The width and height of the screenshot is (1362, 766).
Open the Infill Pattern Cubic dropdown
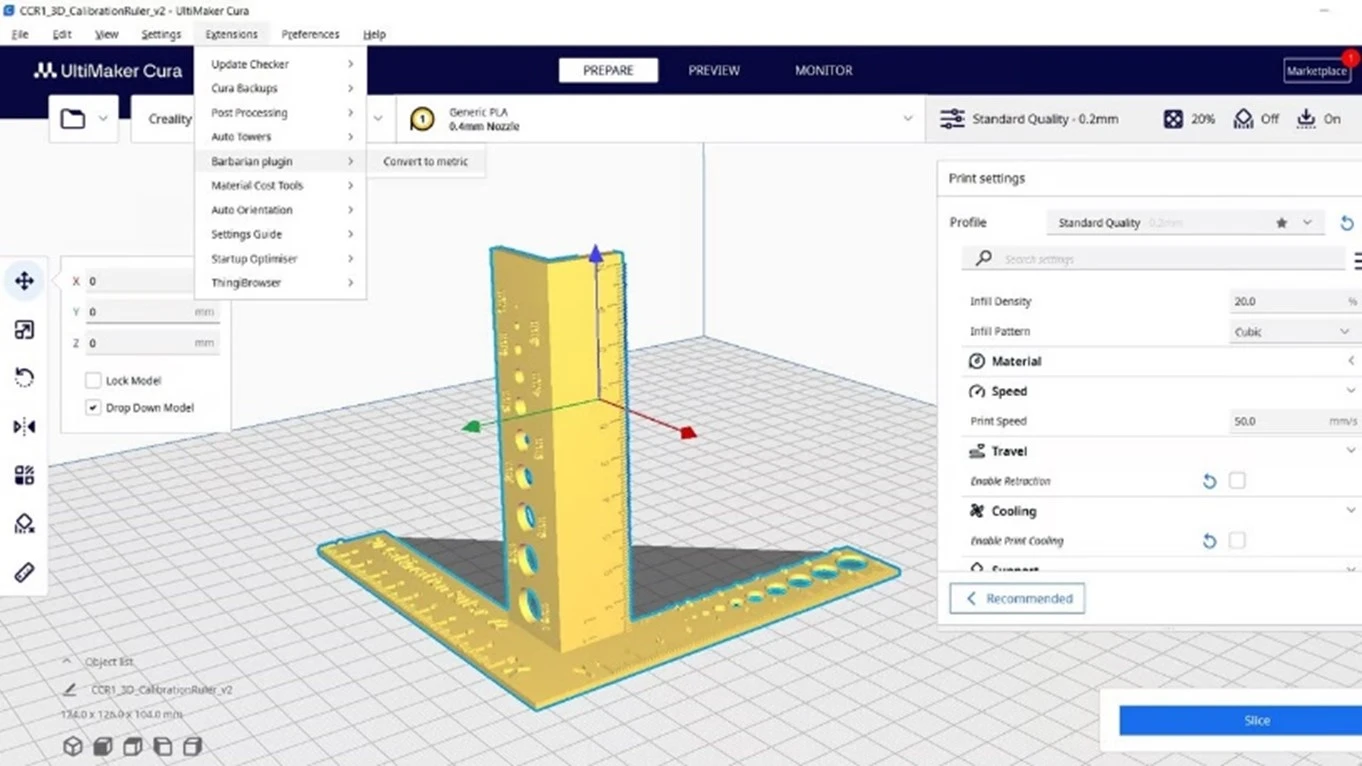(1293, 332)
